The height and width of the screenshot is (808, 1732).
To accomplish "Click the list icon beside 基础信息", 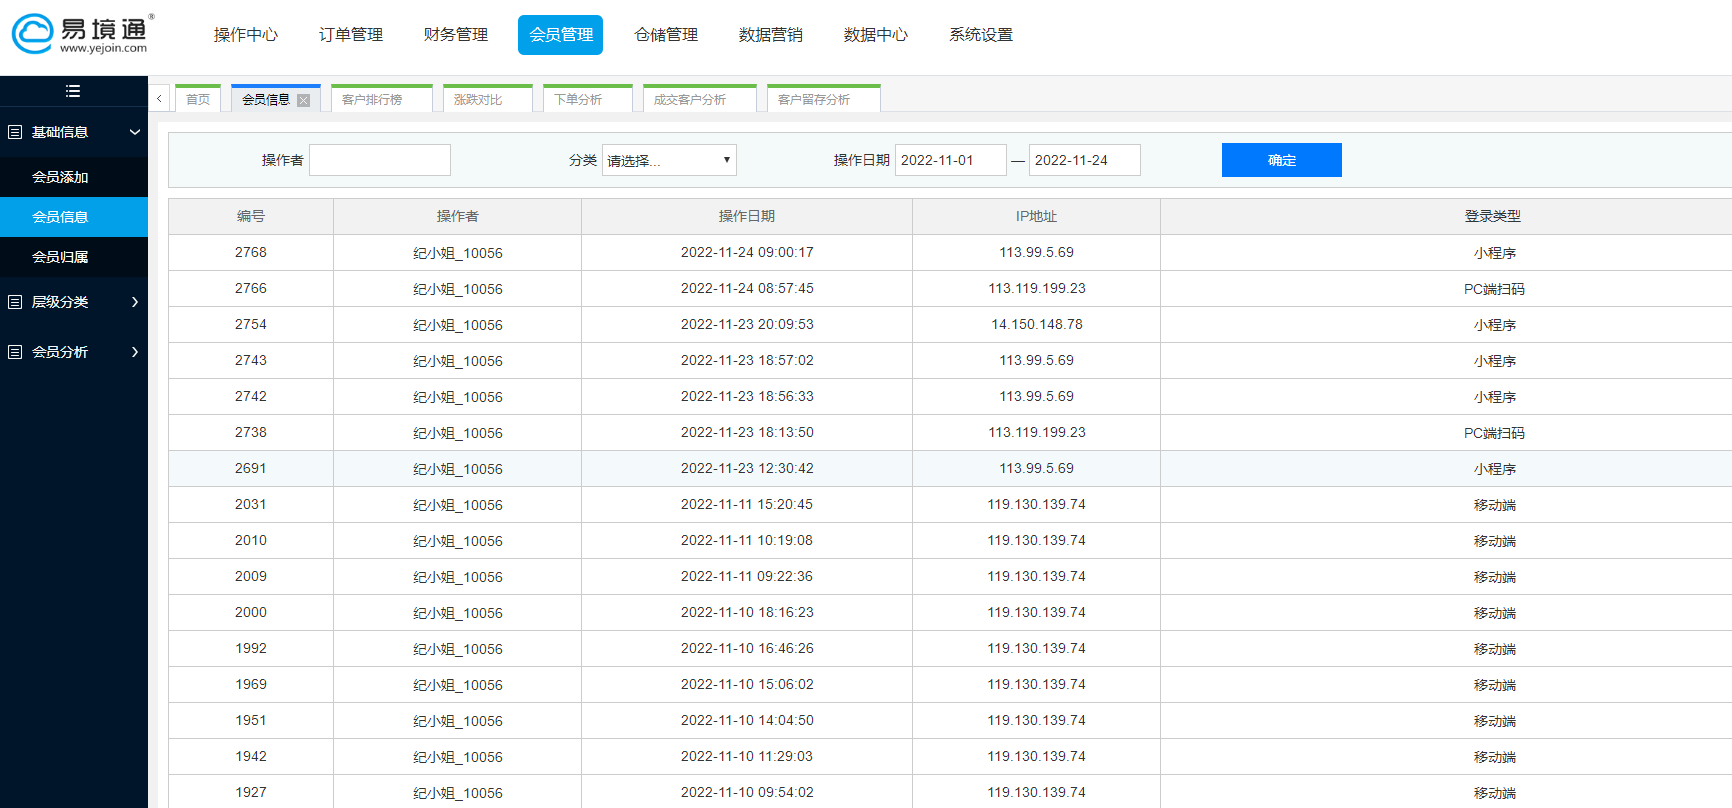I will pos(15,132).
